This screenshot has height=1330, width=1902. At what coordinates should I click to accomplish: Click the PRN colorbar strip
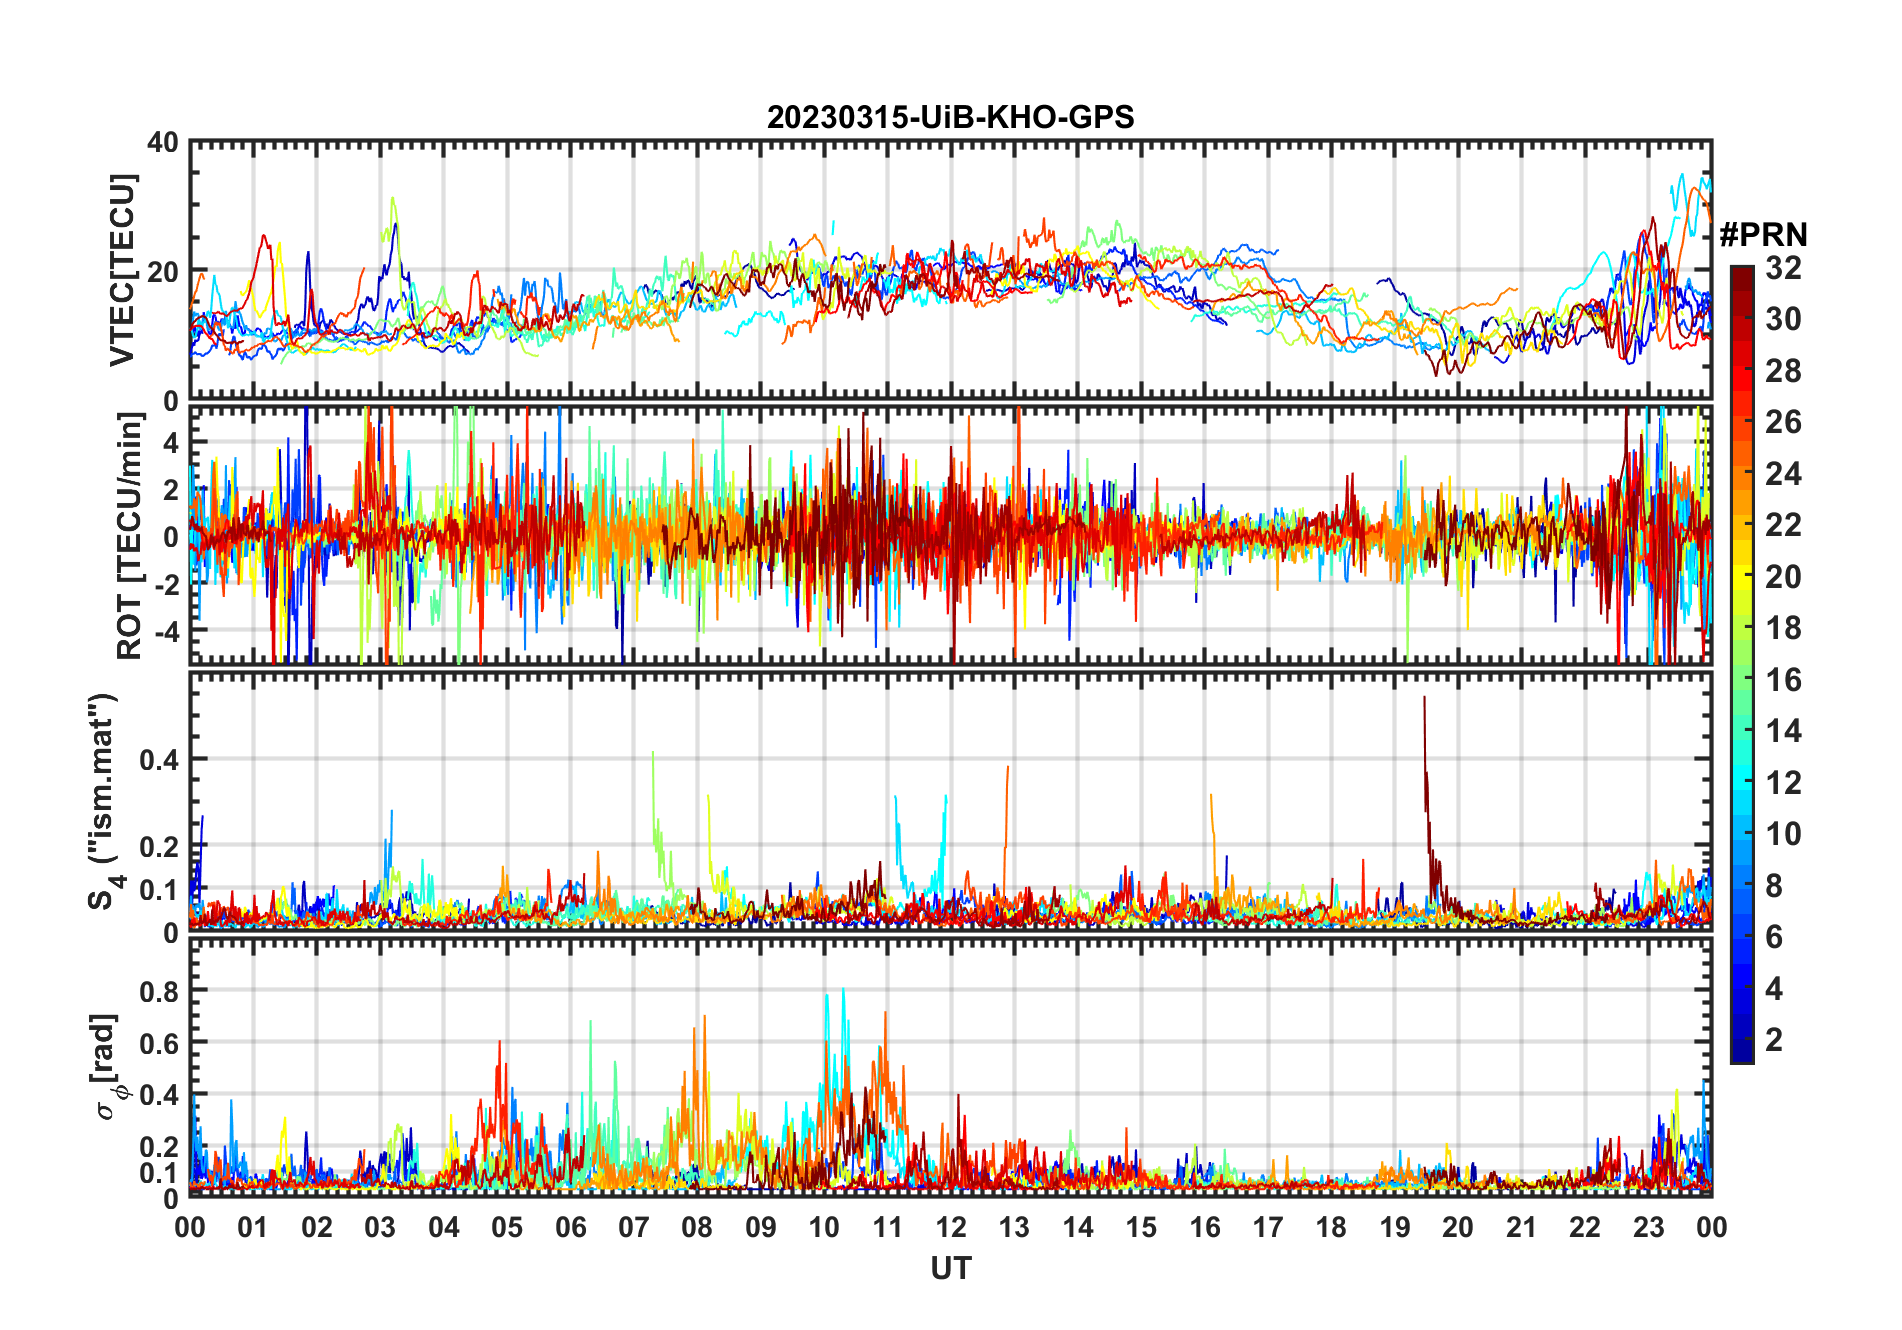tap(1742, 664)
